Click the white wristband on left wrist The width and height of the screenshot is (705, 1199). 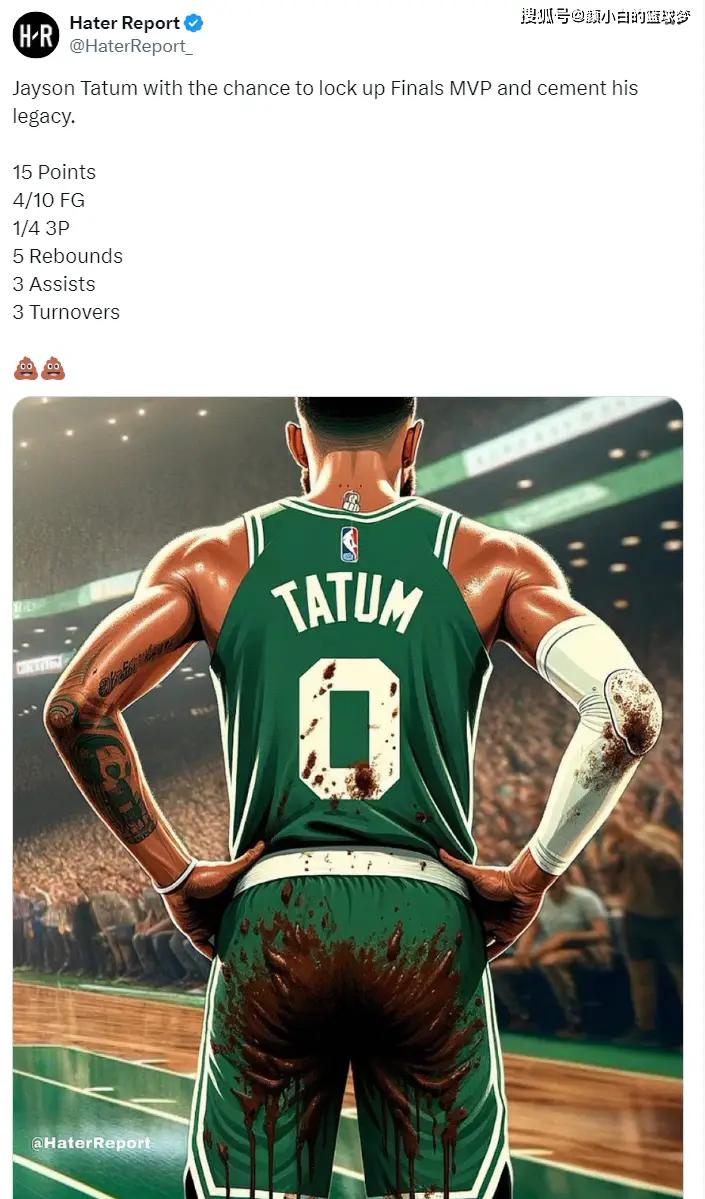point(176,879)
